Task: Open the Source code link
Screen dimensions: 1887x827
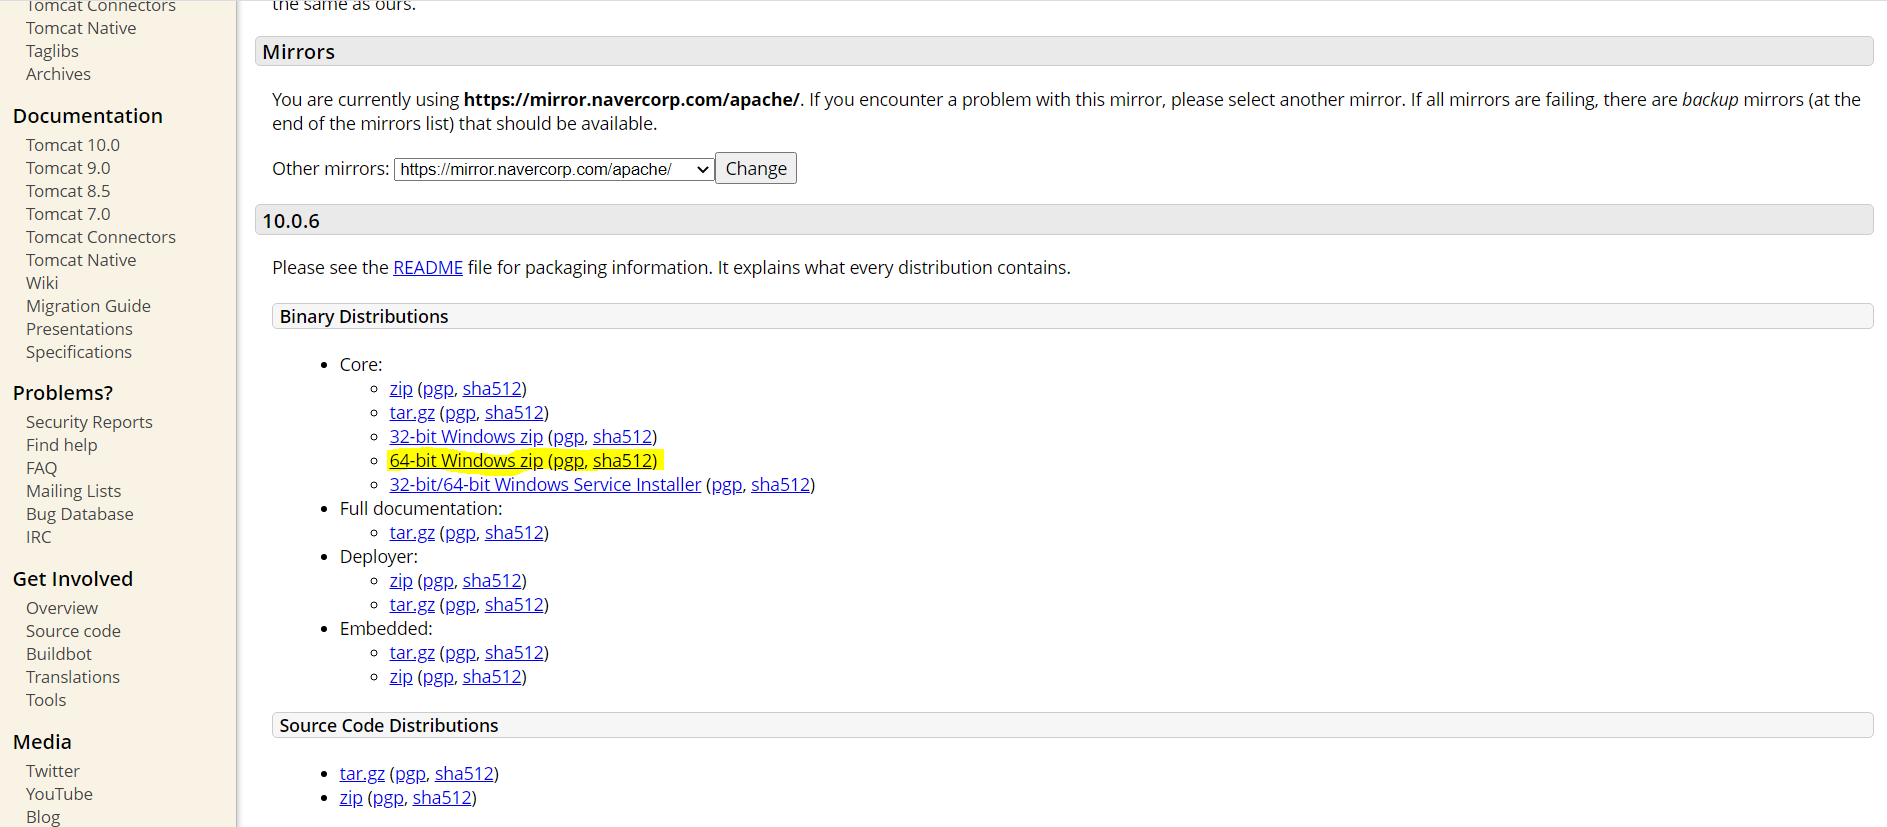Action: (x=73, y=631)
